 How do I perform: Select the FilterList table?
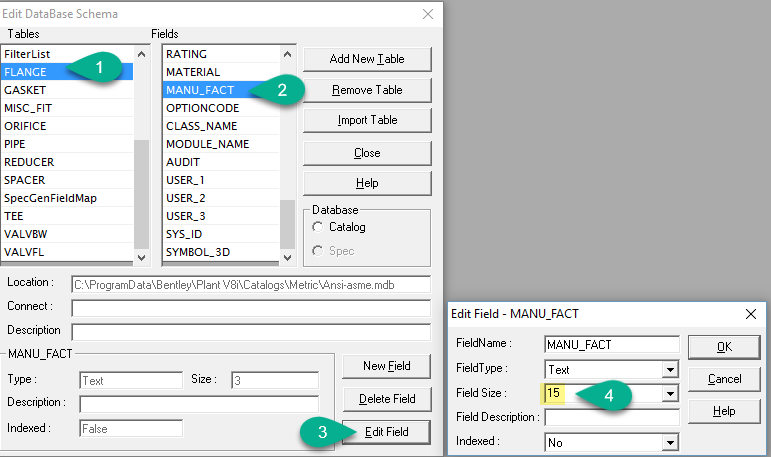[x=67, y=54]
